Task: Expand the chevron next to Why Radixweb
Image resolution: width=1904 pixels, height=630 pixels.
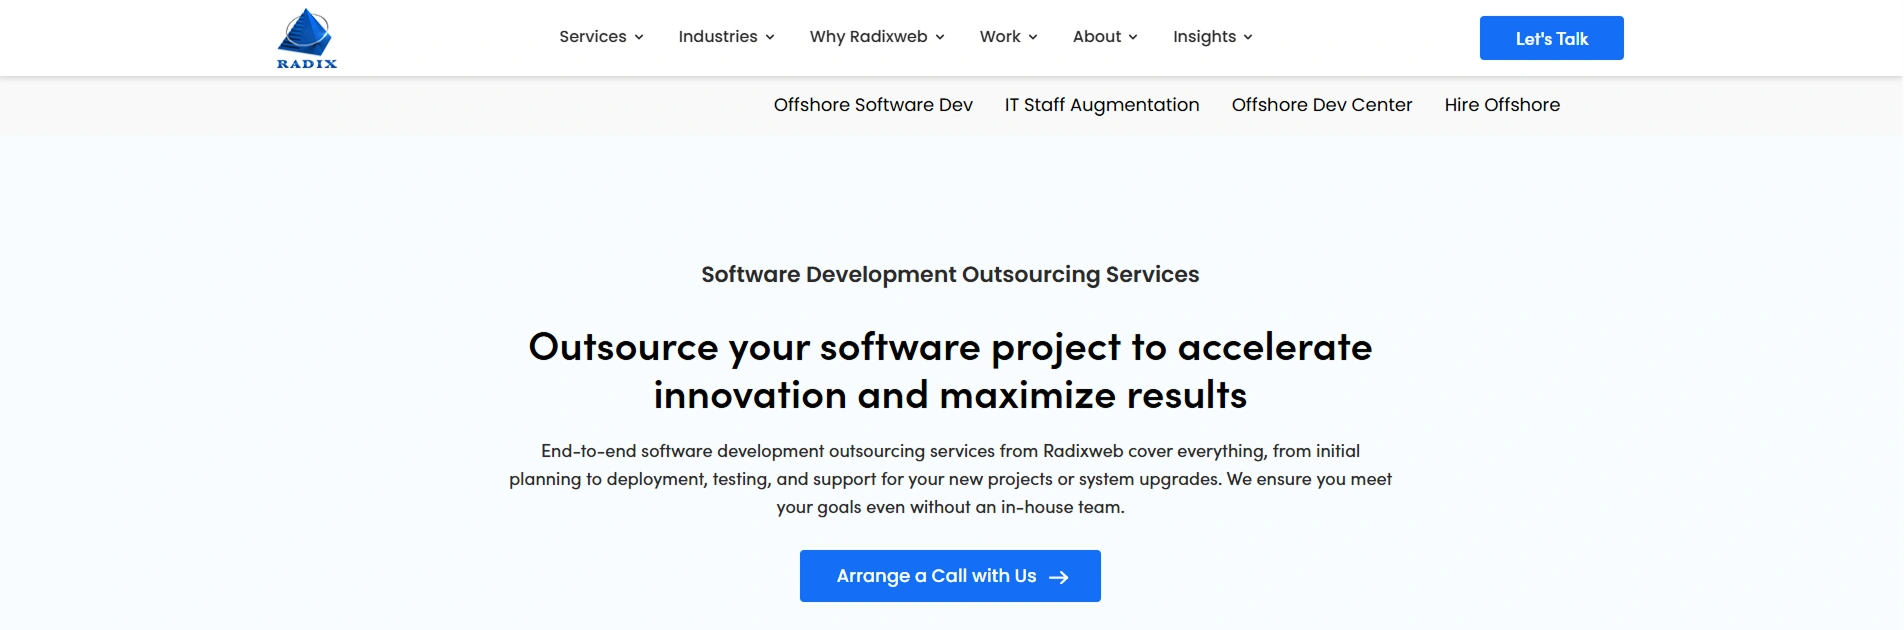Action: tap(940, 37)
